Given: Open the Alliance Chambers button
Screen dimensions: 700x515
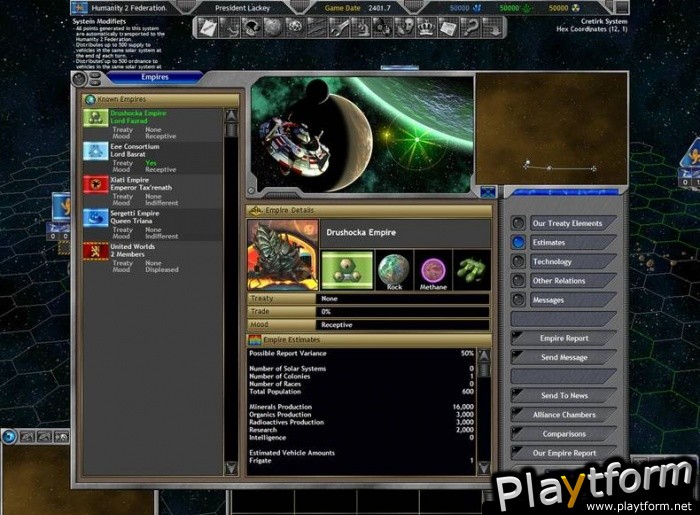Looking at the screenshot, I should (x=564, y=415).
